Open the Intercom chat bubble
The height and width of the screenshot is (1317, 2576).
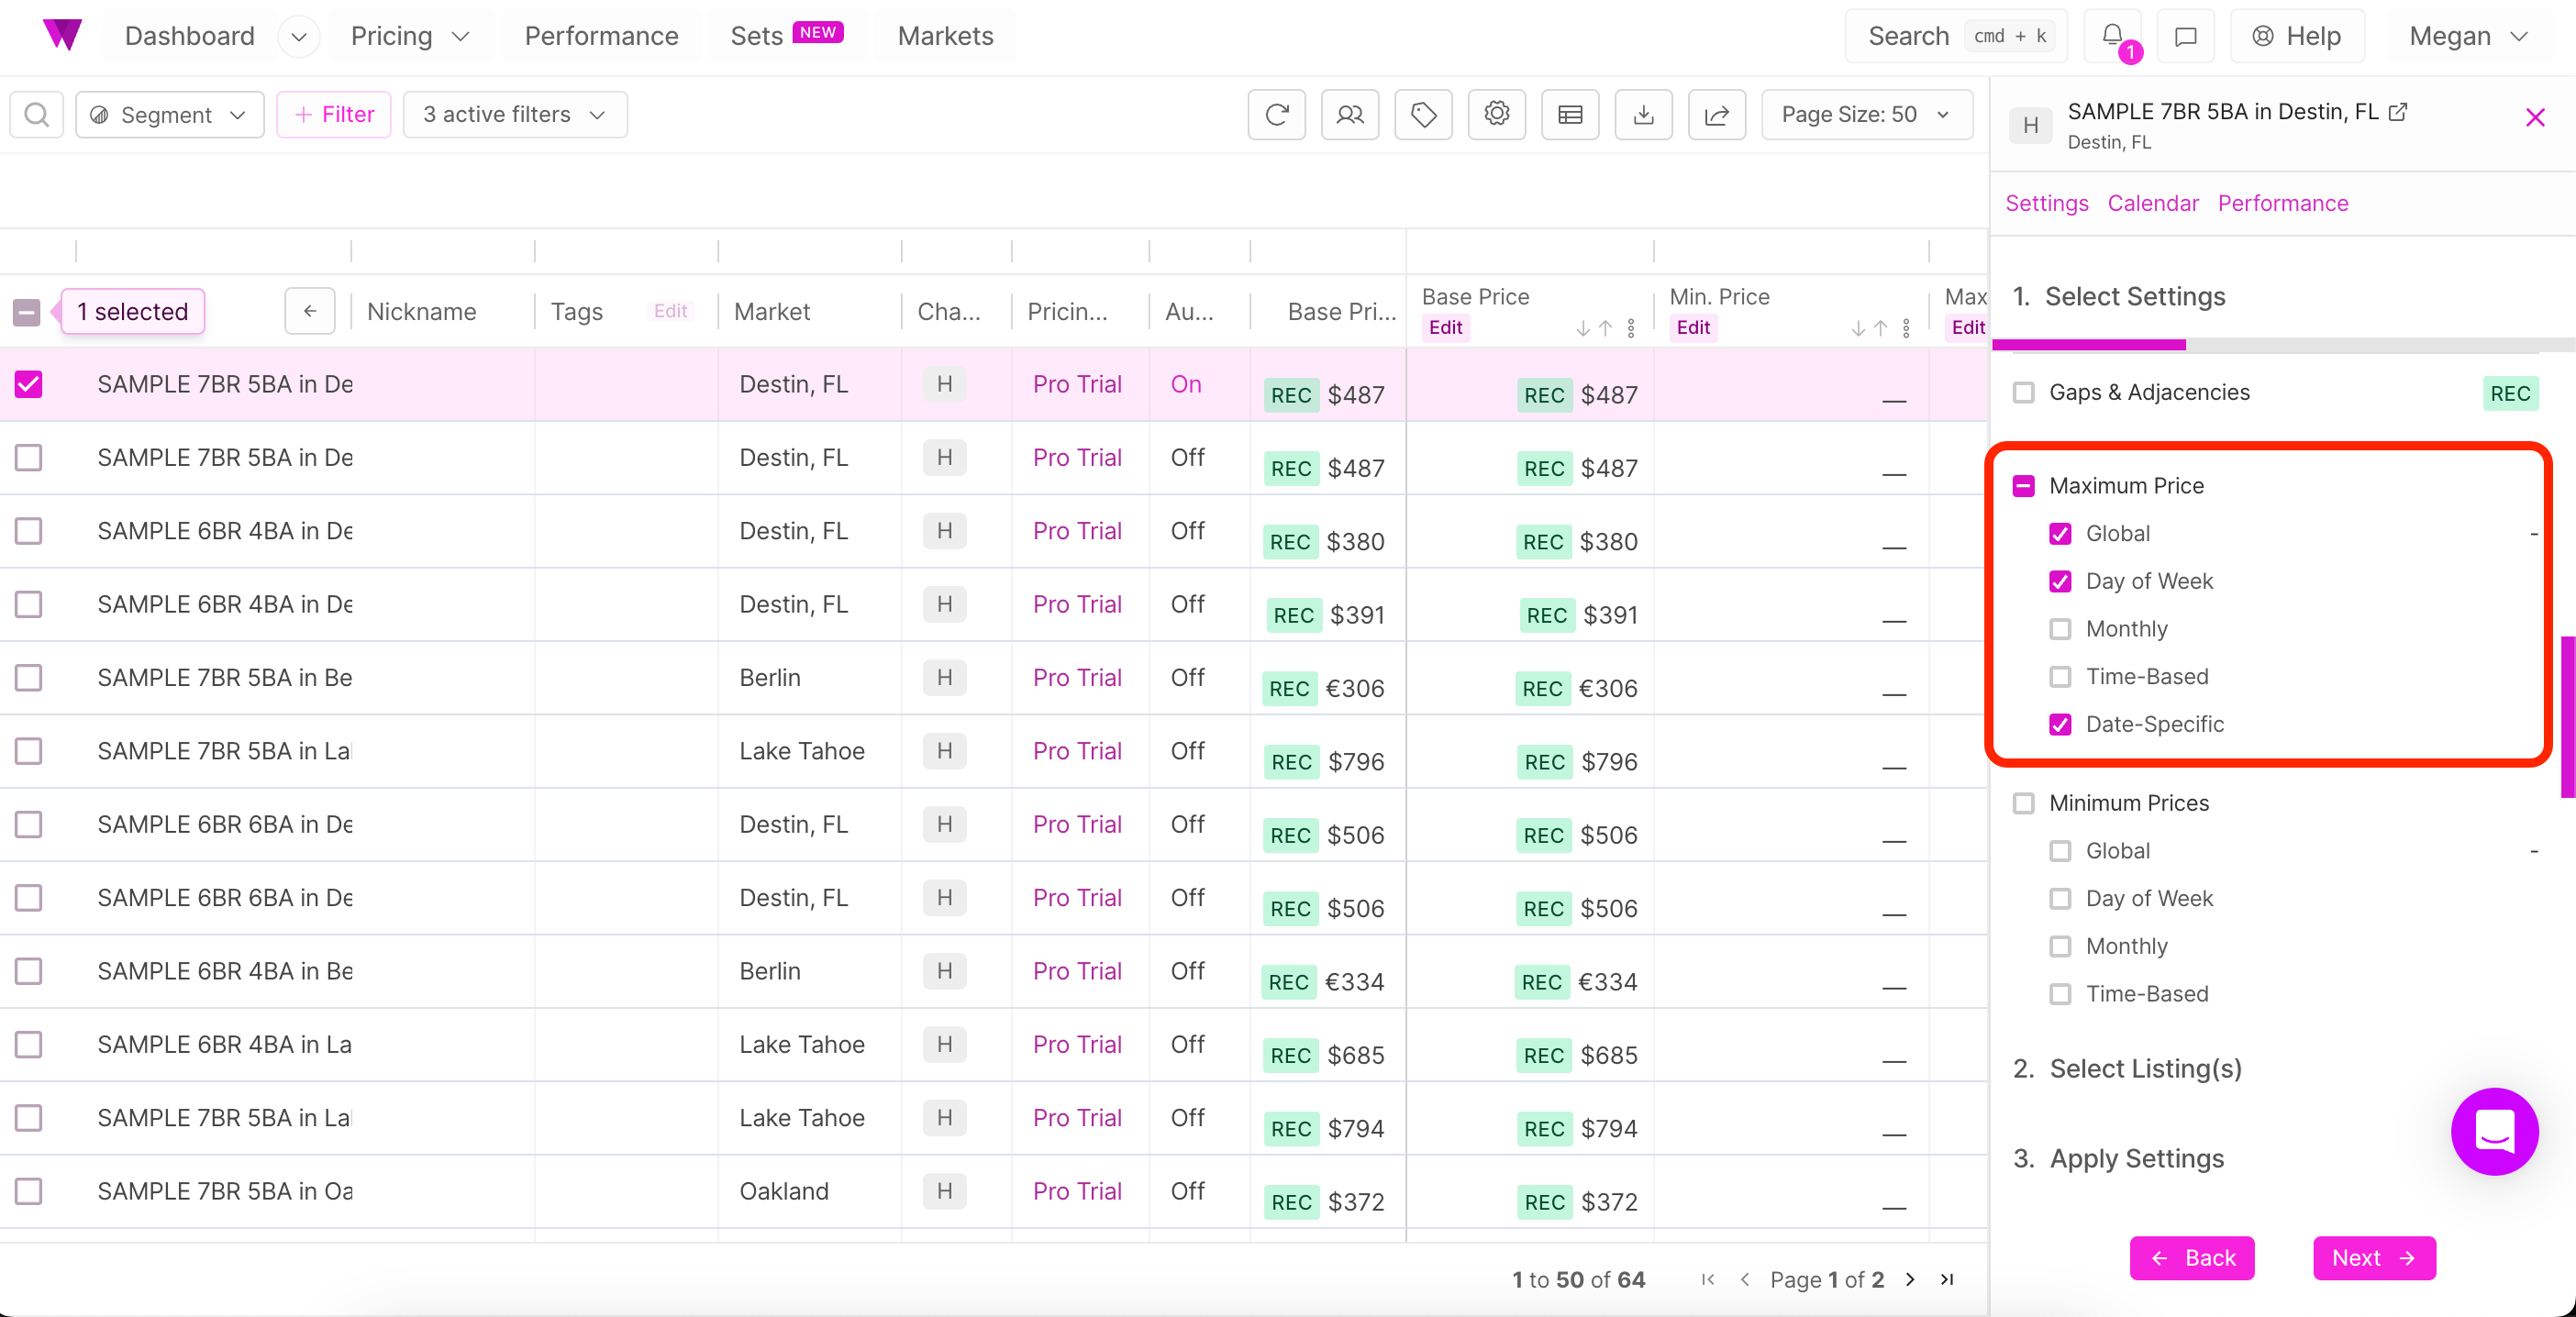(2494, 1131)
